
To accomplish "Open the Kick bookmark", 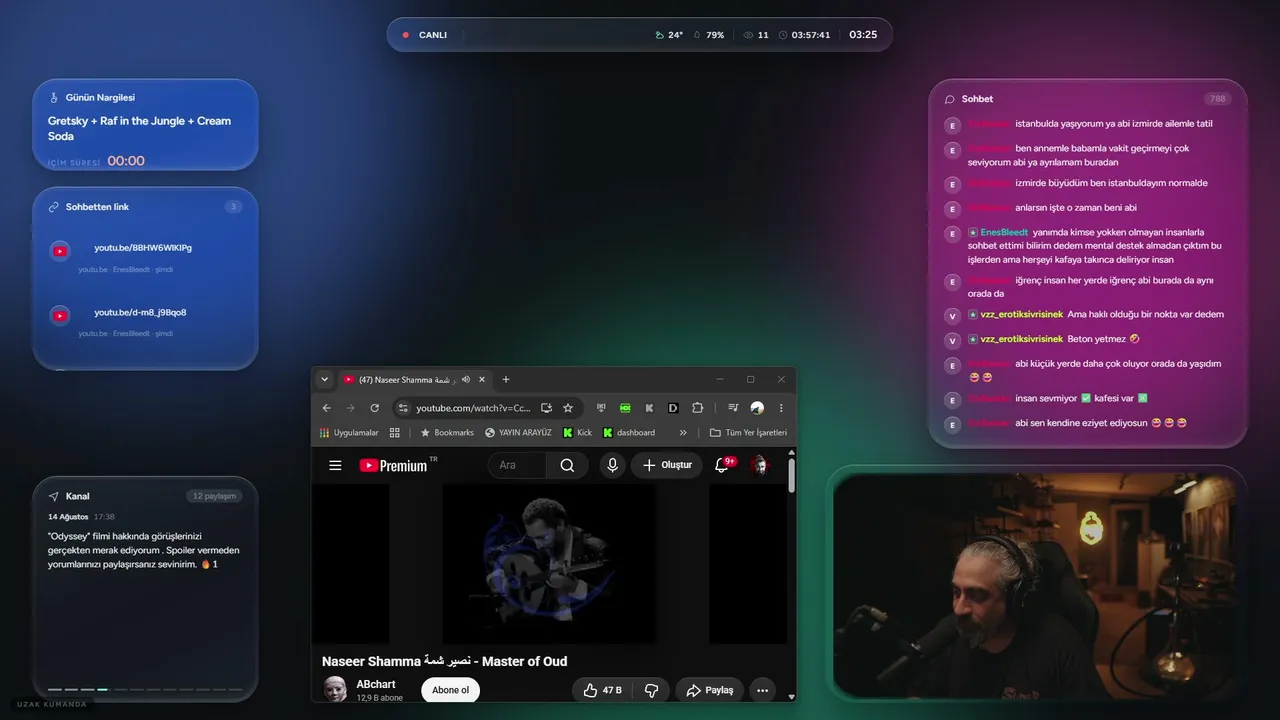I will [578, 433].
